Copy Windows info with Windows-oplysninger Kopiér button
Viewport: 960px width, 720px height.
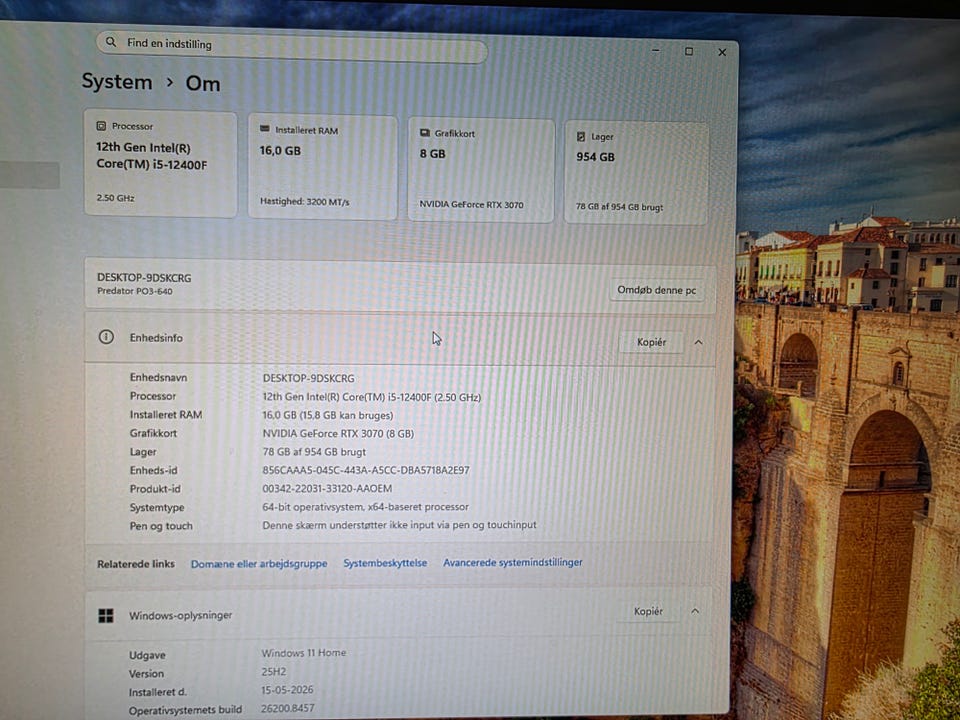tap(648, 611)
